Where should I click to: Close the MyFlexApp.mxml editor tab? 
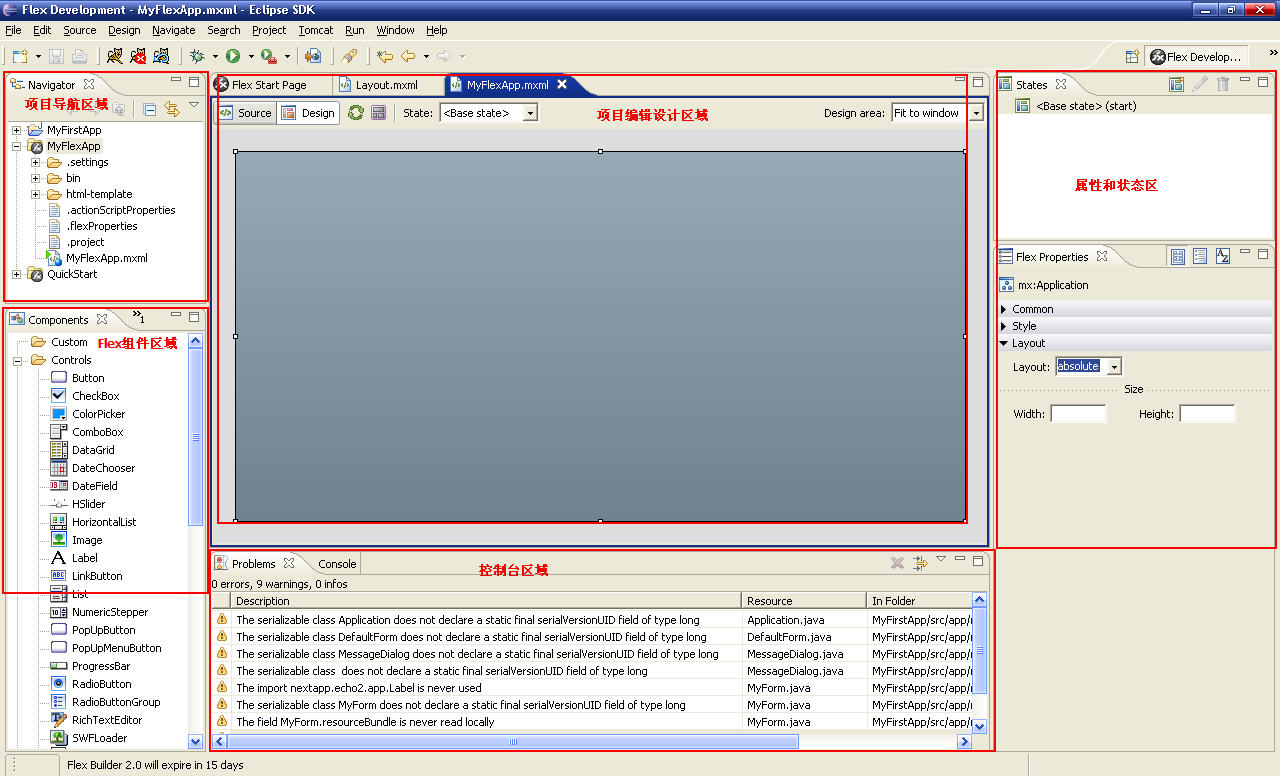point(562,85)
